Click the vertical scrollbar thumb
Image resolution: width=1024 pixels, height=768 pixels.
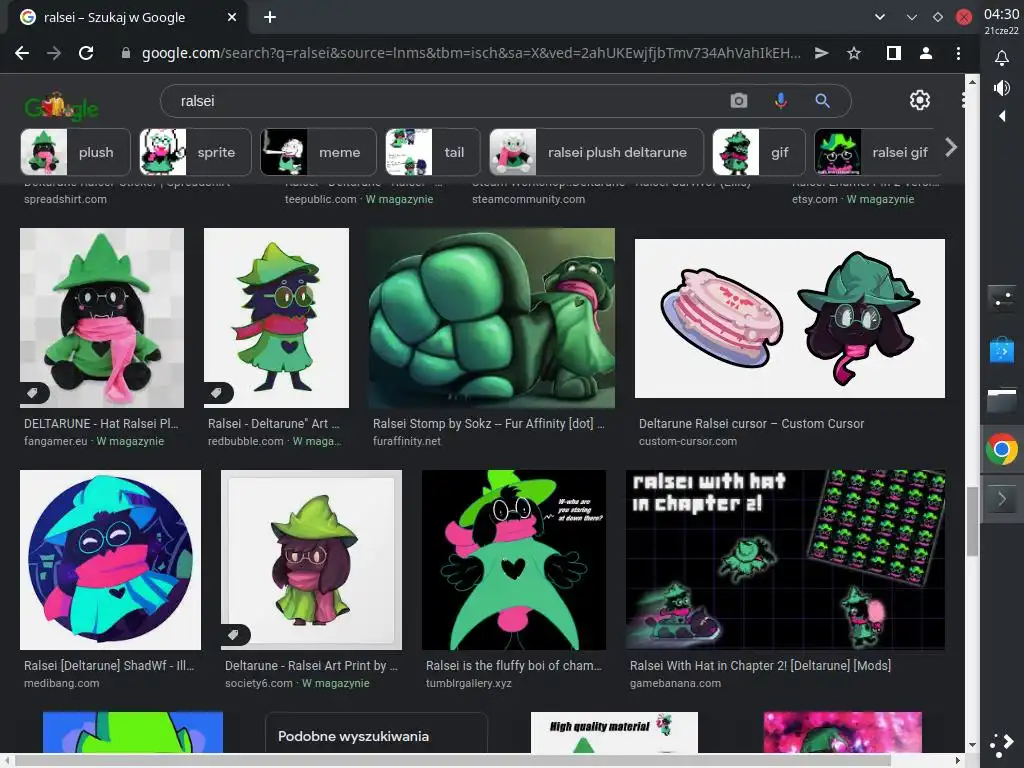[972, 520]
